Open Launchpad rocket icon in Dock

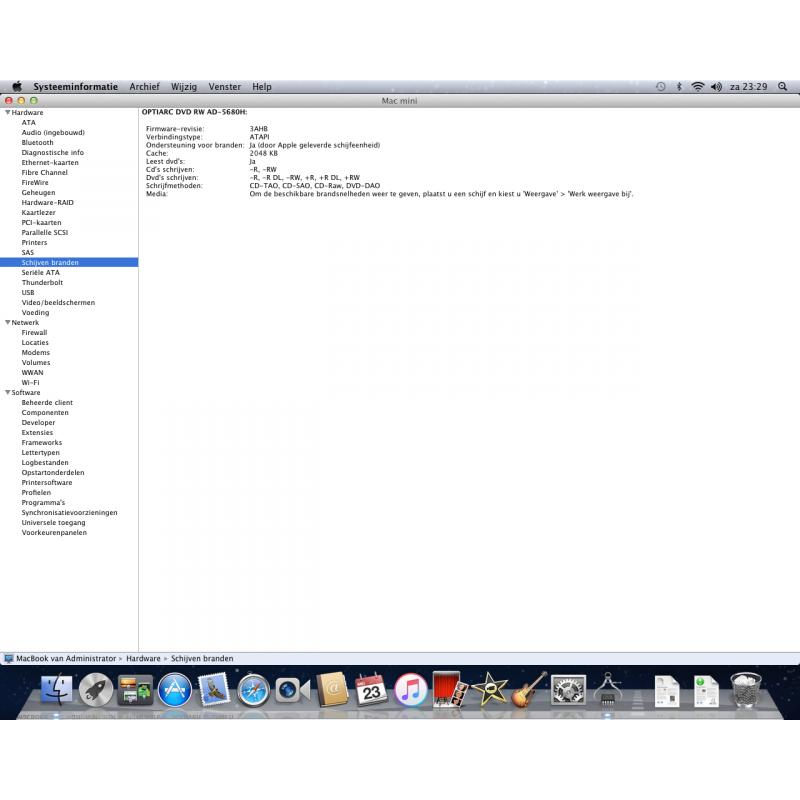95,690
